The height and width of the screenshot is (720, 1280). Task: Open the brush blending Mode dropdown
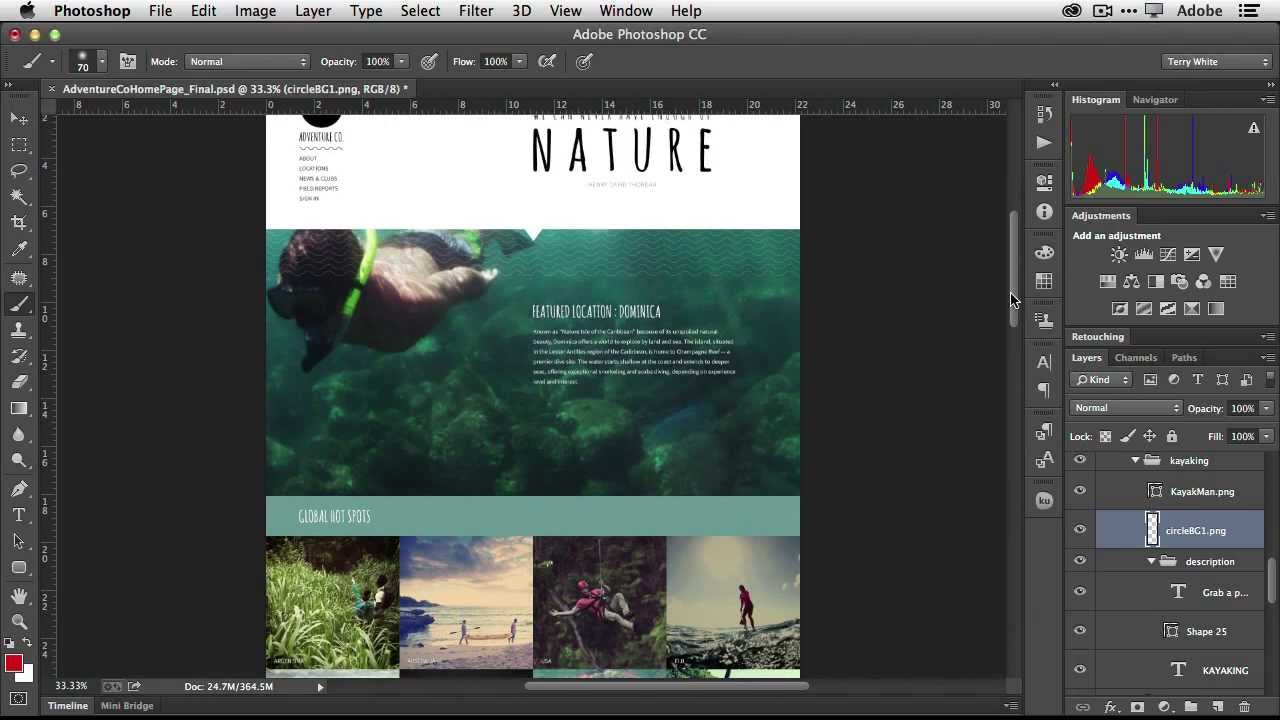[x=247, y=62]
